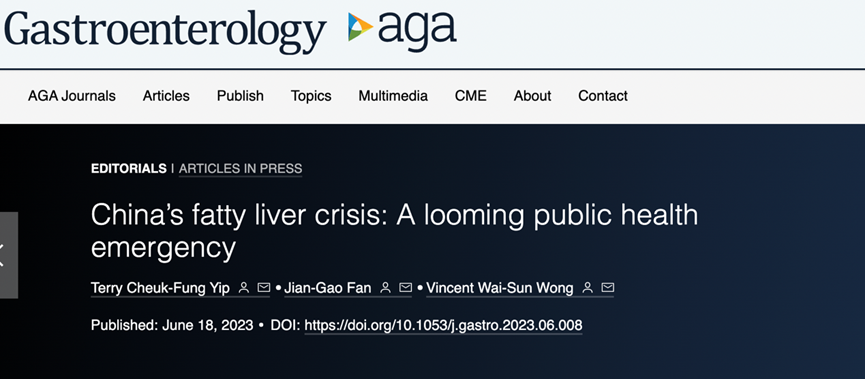
Task: Open the AGA Journals menu
Action: (x=72, y=96)
